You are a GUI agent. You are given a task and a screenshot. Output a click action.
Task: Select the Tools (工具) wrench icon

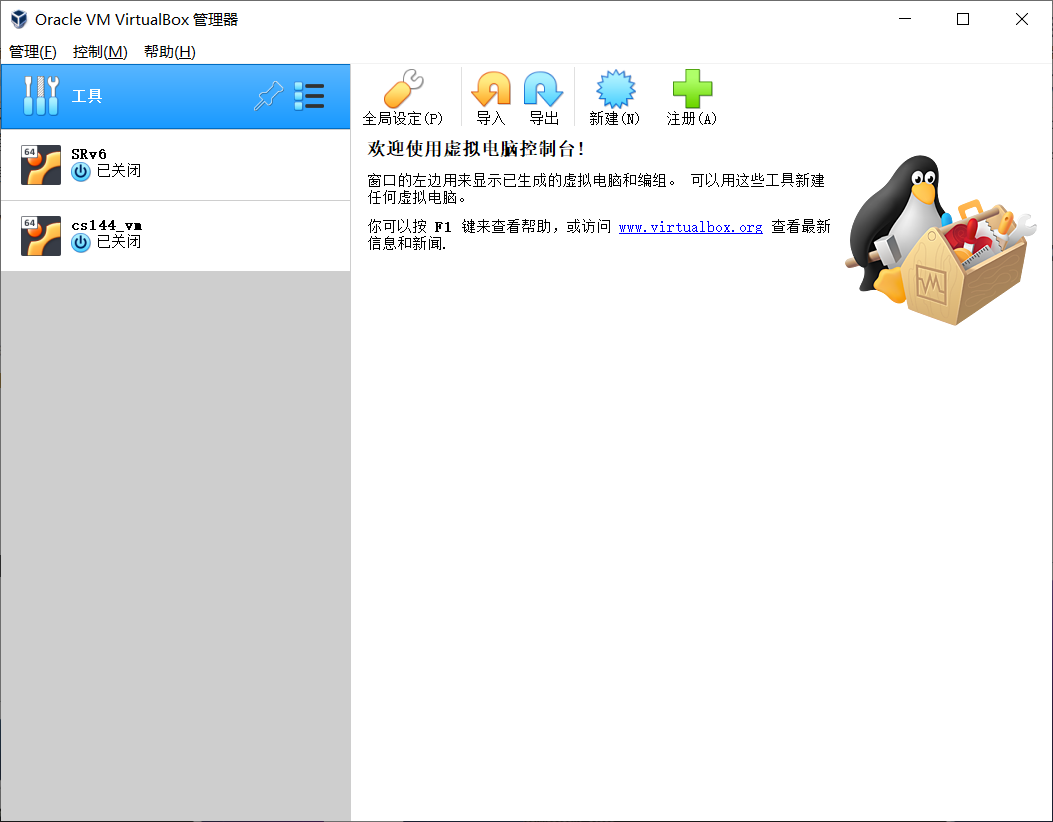pos(41,96)
